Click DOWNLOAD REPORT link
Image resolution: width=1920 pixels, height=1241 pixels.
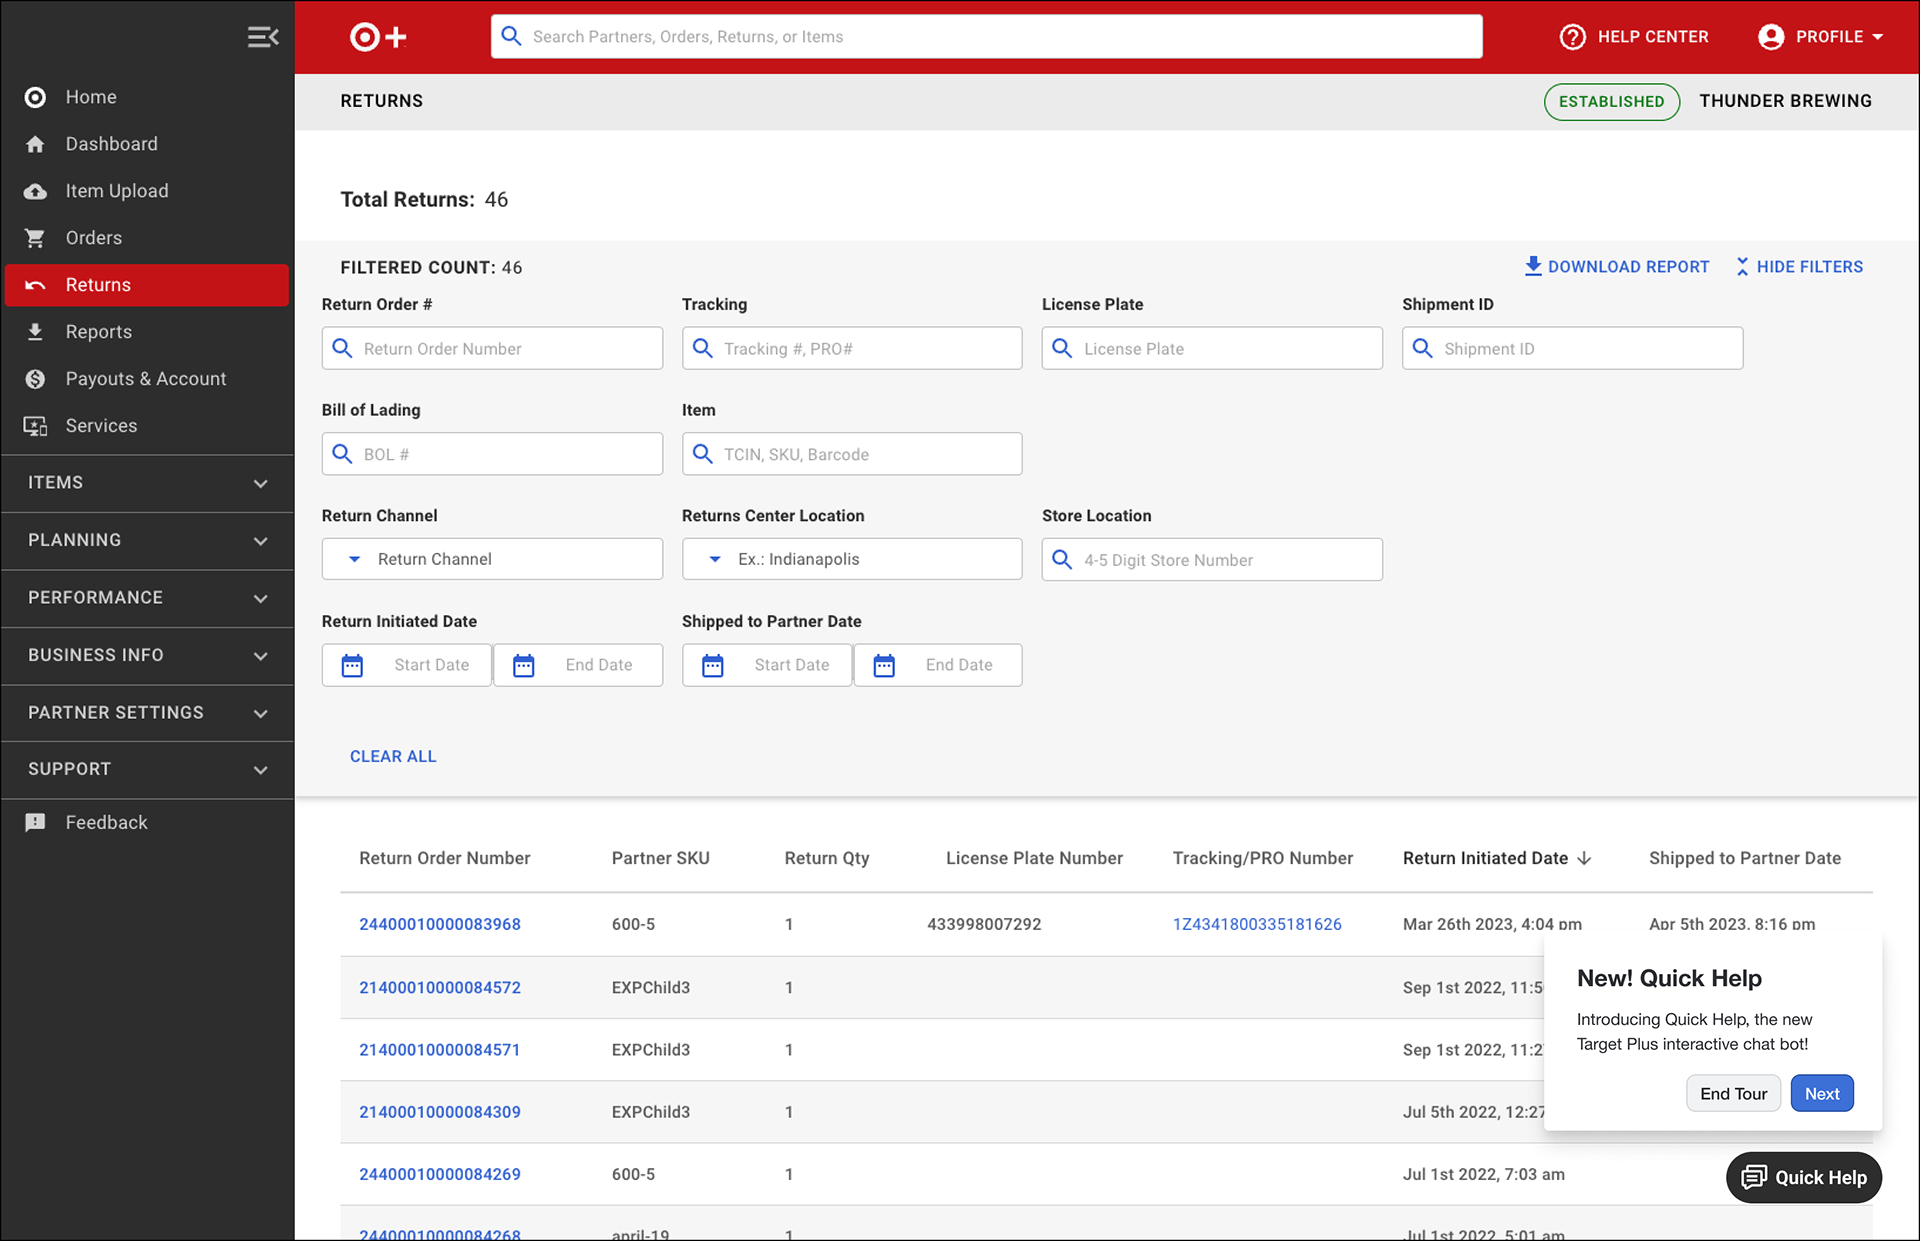[x=1617, y=267]
